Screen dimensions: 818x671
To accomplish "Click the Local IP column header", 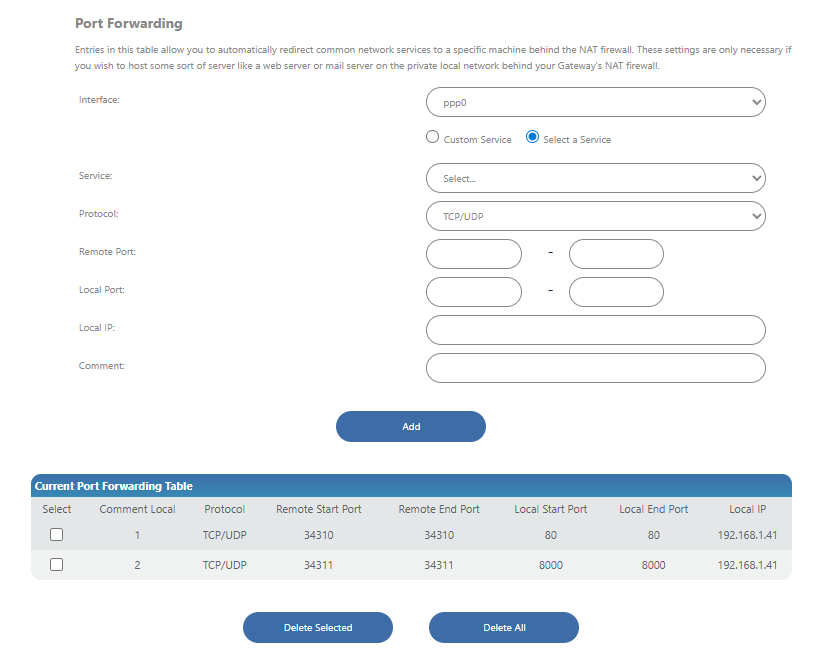I will [x=748, y=509].
